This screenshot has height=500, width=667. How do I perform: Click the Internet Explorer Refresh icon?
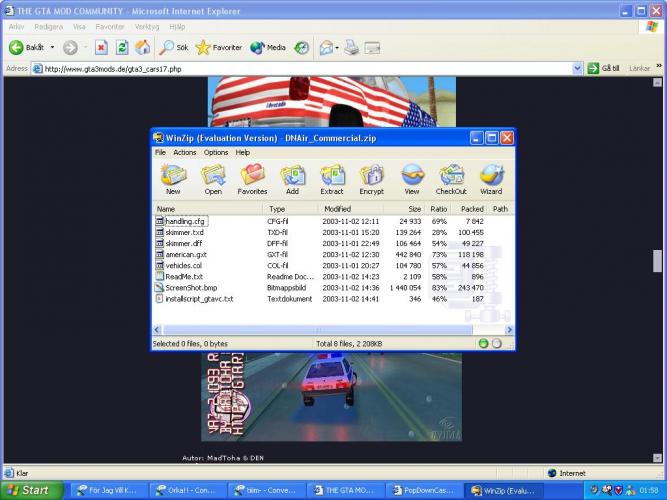point(122,47)
